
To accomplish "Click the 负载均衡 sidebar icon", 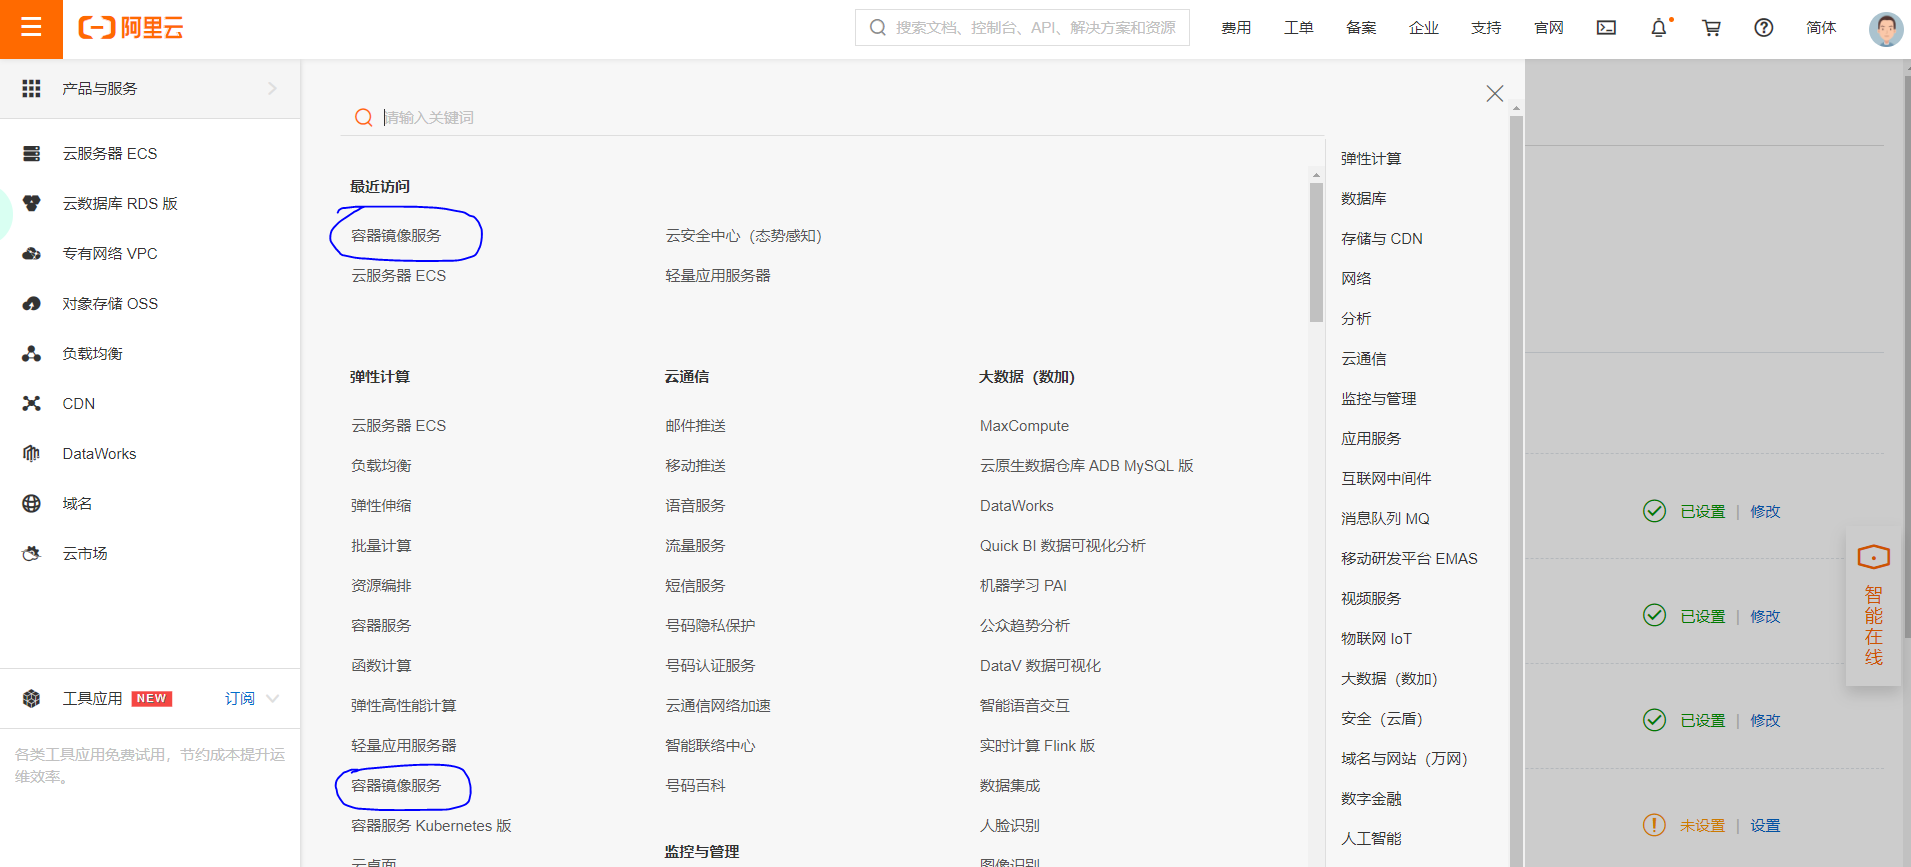I will 32,354.
